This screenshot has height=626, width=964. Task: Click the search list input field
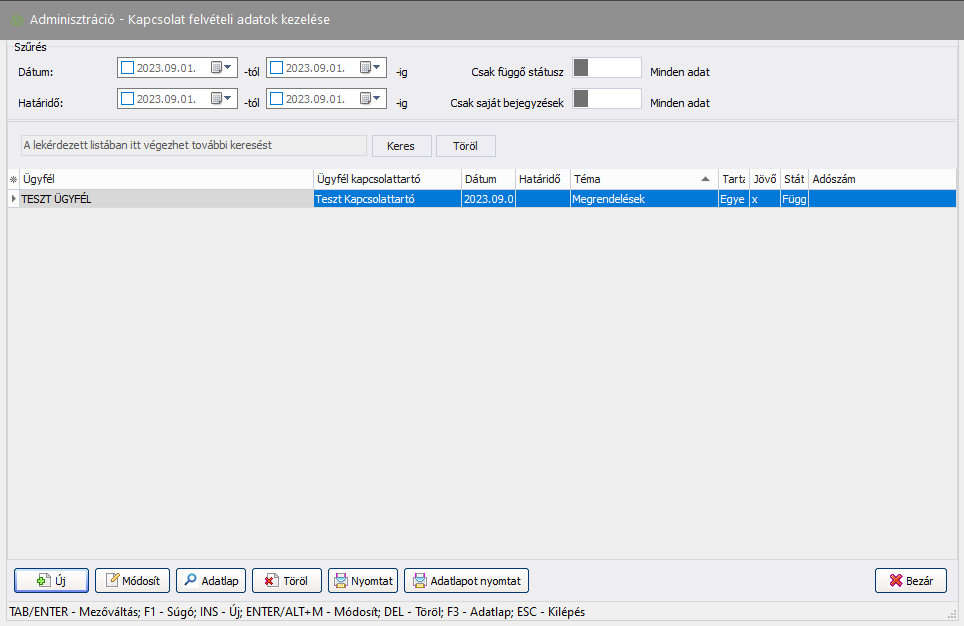click(194, 146)
